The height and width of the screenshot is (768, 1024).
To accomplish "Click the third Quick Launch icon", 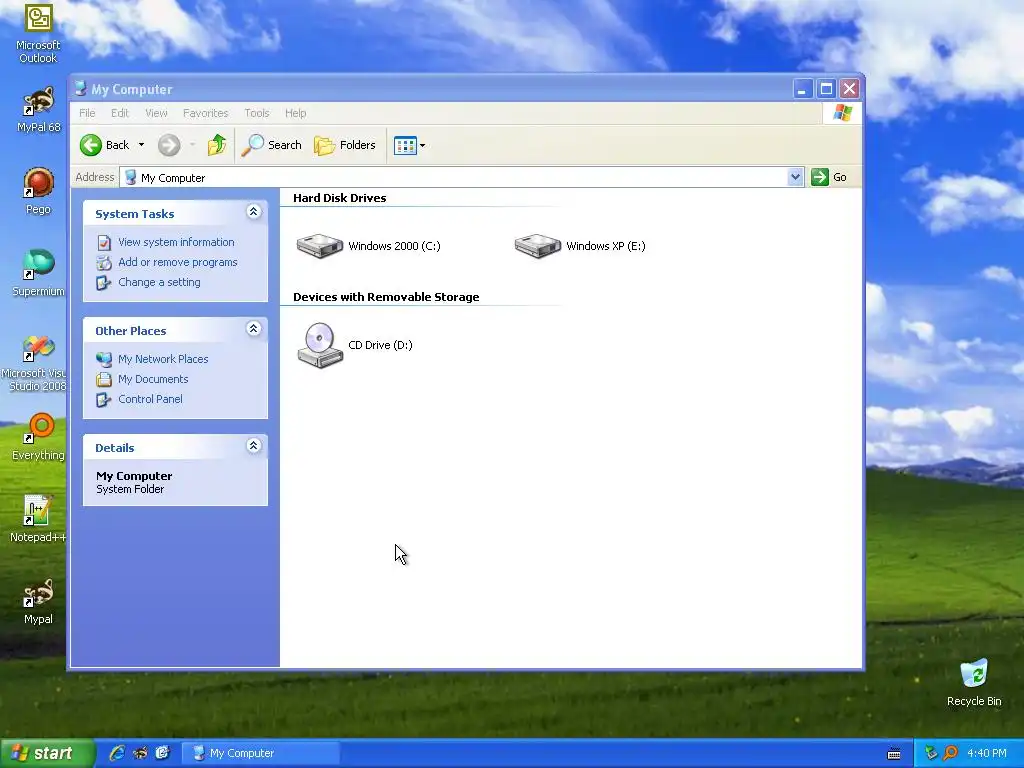I will click(163, 753).
